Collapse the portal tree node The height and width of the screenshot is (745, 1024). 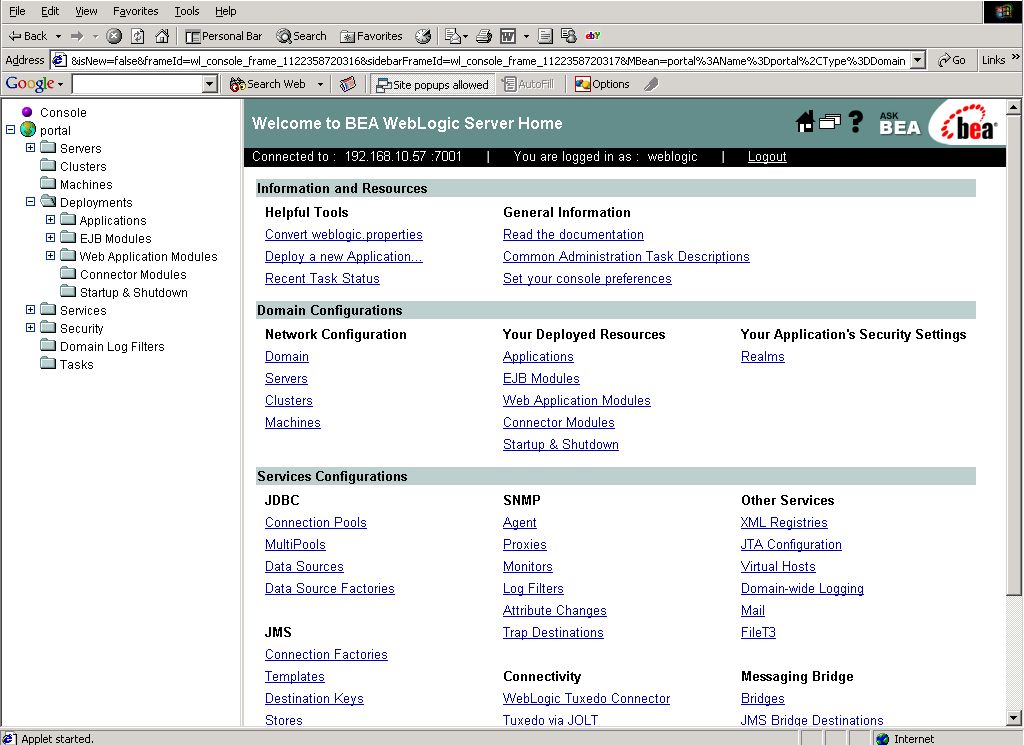click(x=10, y=129)
